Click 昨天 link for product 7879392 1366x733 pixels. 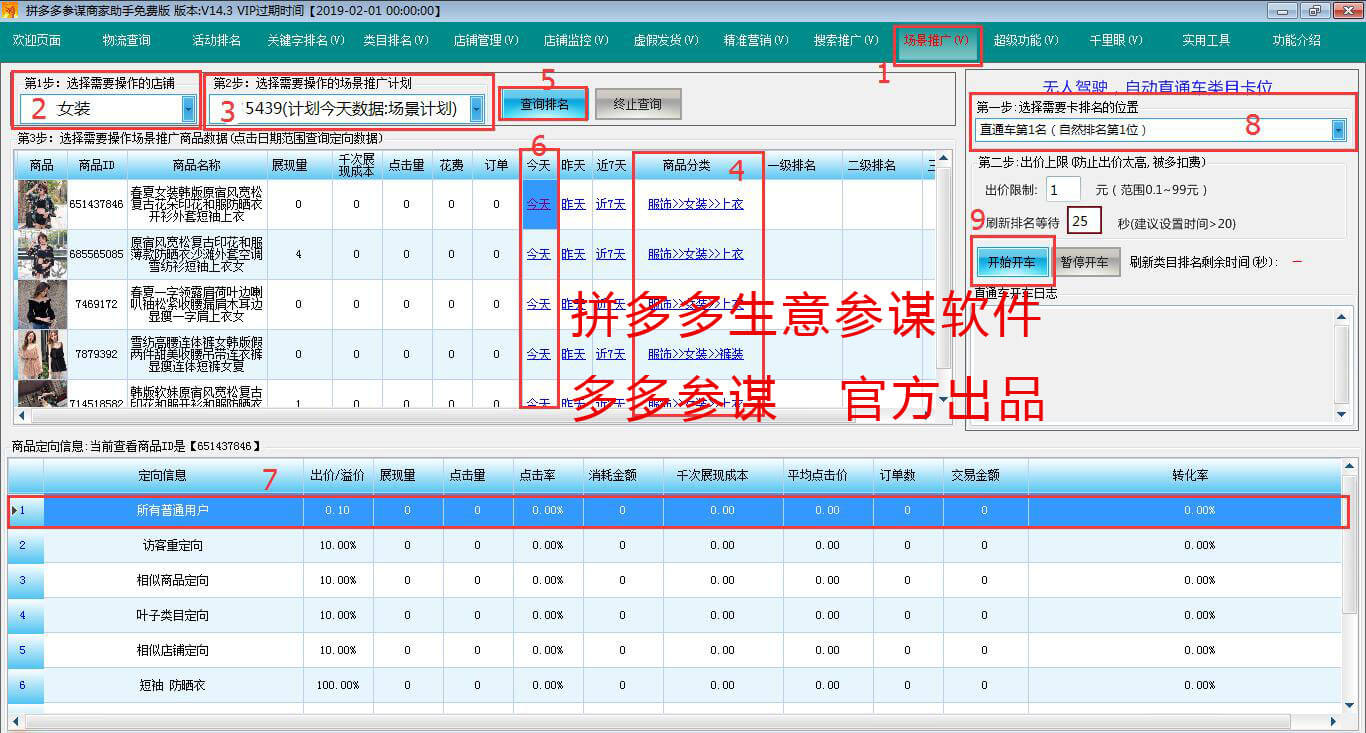pyautogui.click(x=573, y=354)
